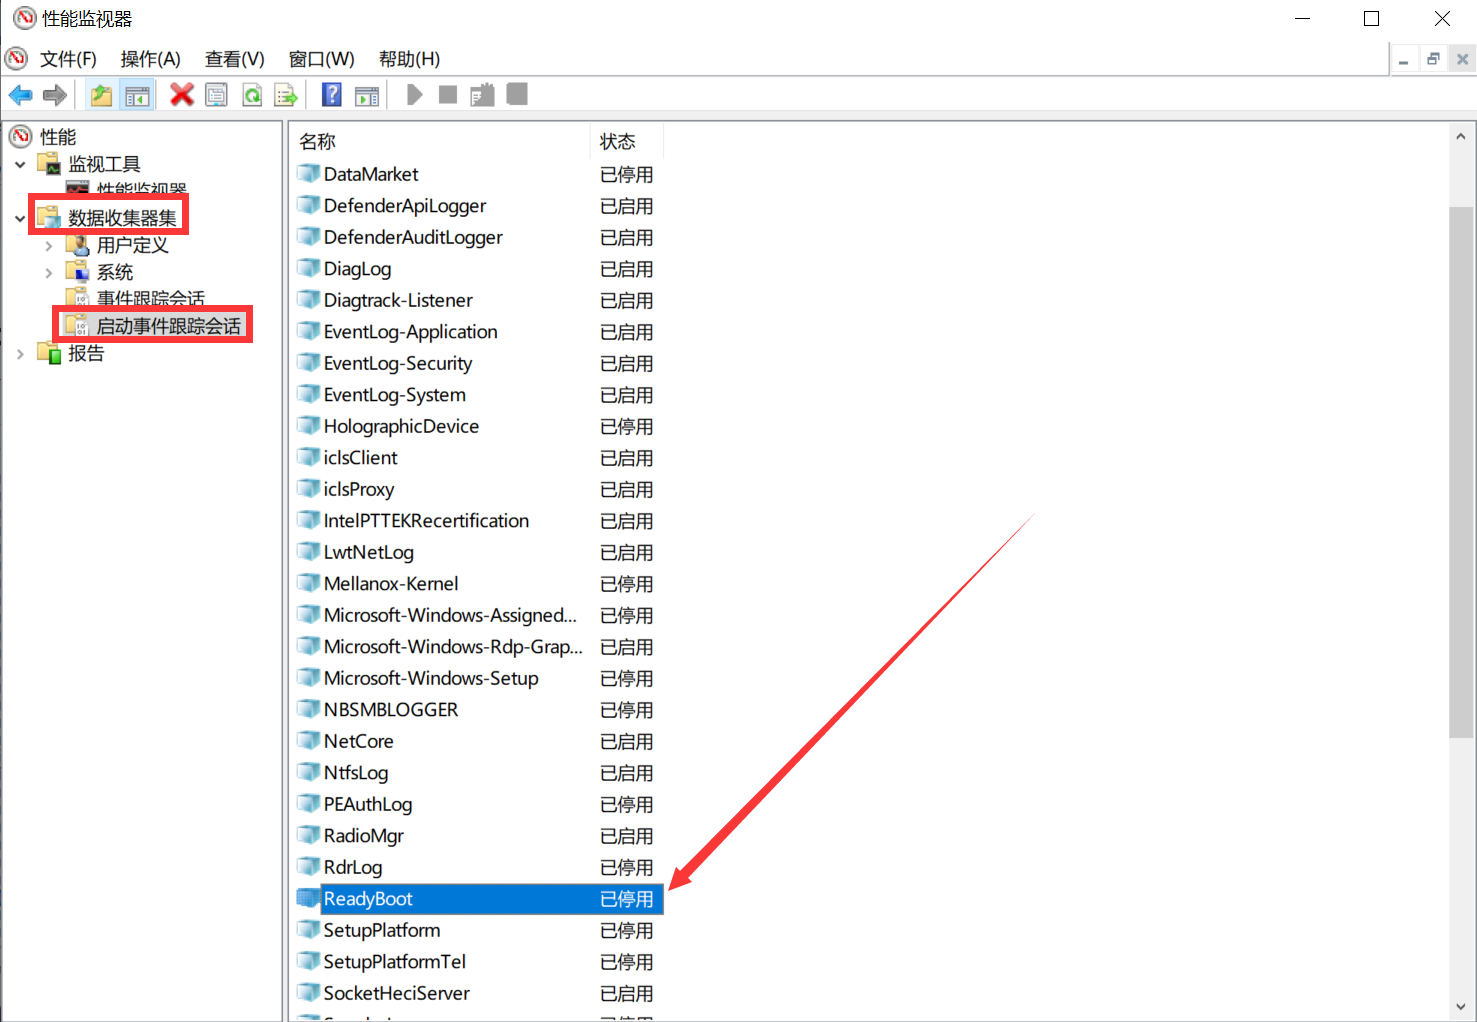Sort by the 名称 column header
Image resolution: width=1477 pixels, height=1022 pixels.
[x=439, y=142]
